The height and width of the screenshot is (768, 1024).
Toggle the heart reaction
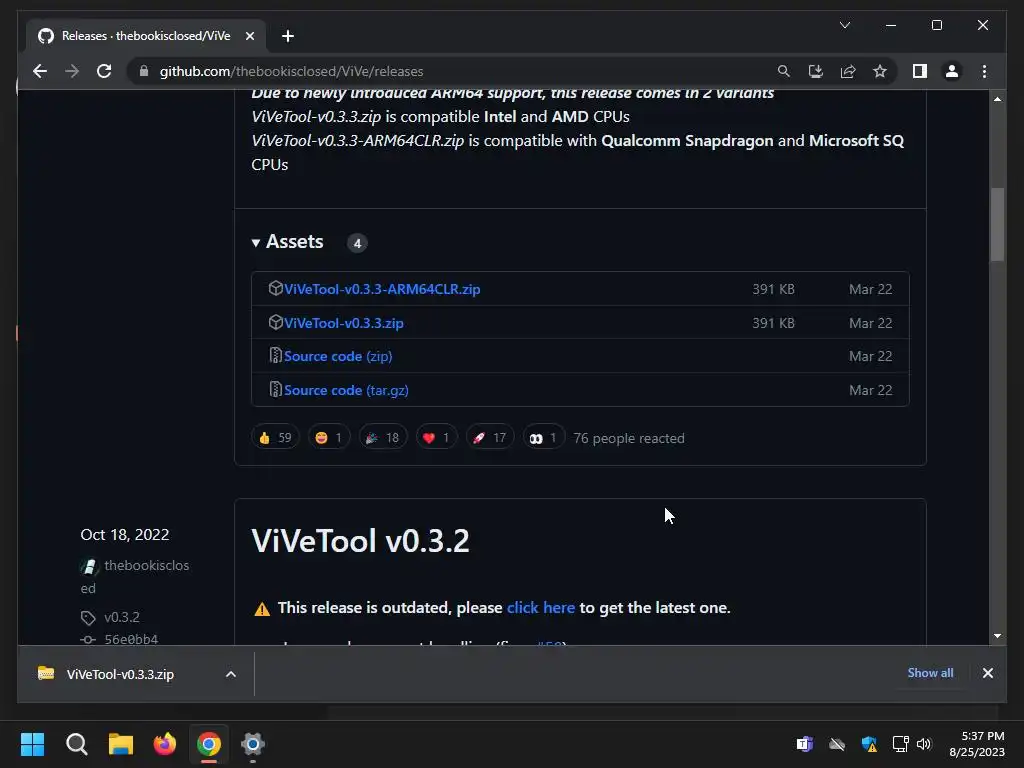click(x=436, y=438)
